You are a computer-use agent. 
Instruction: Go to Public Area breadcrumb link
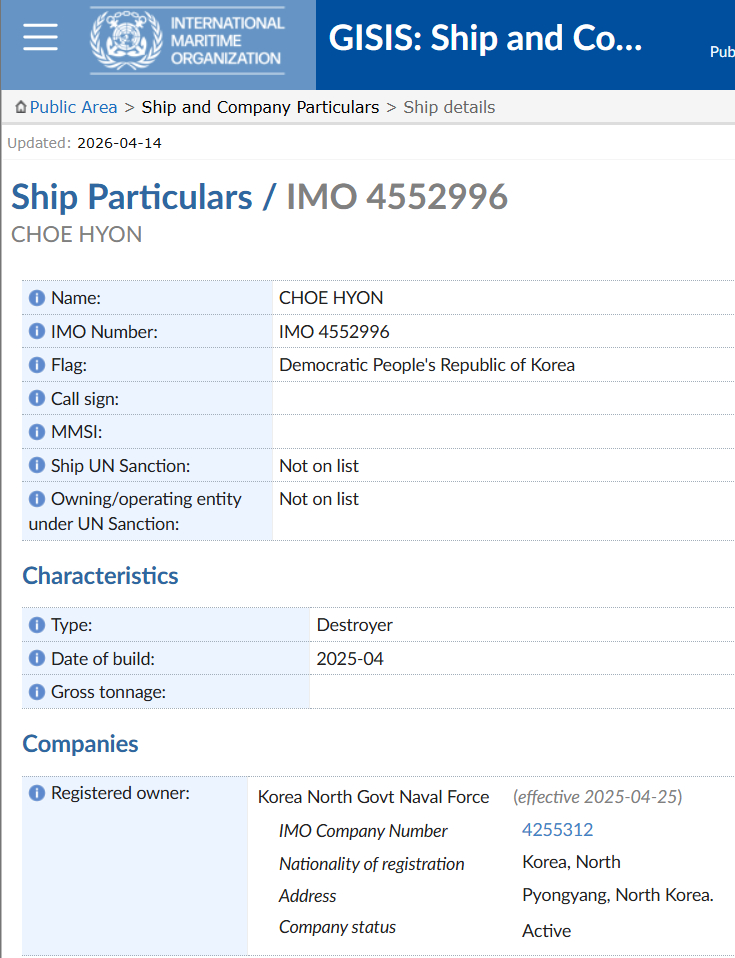point(73,107)
